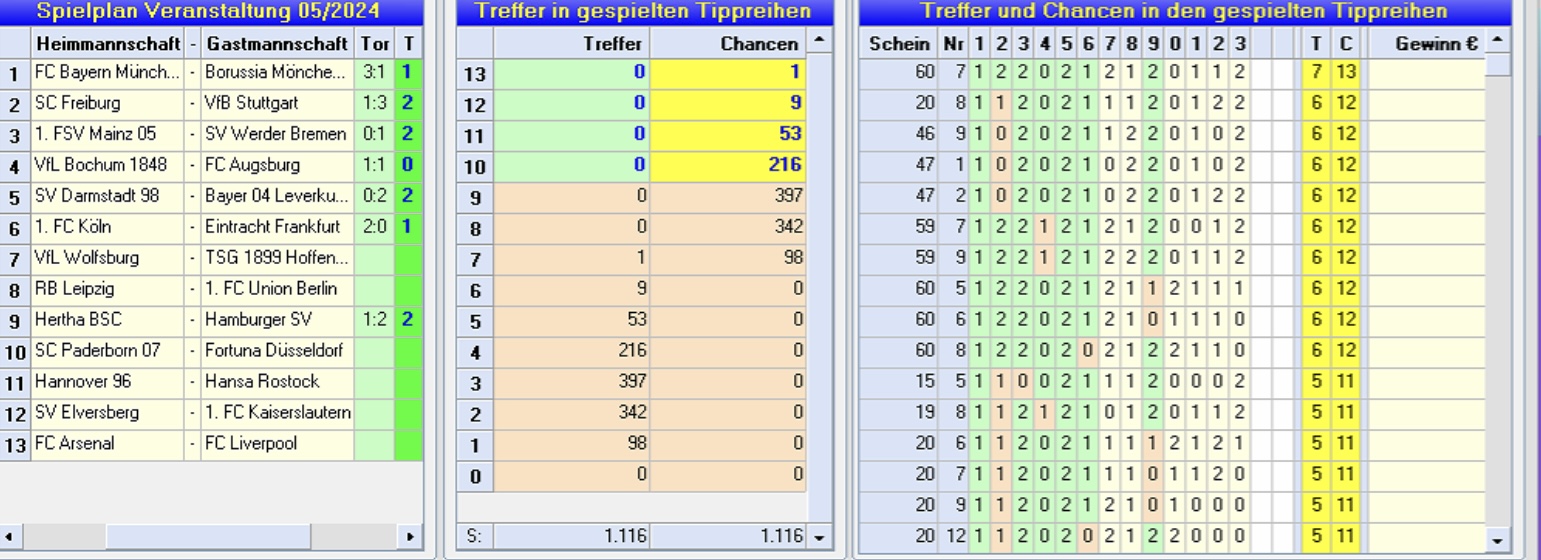
Task: Click the Gewinn € column header
Action: [x=1426, y=43]
